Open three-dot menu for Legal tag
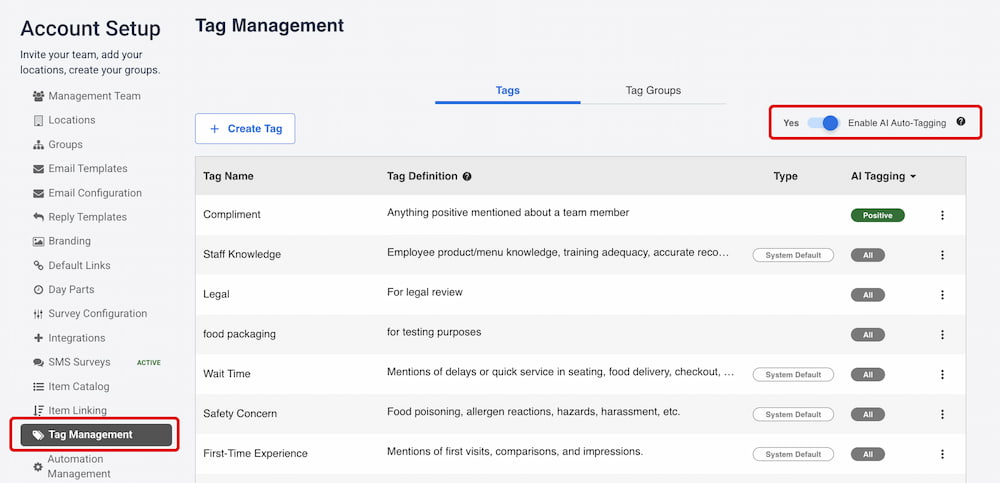 (943, 295)
